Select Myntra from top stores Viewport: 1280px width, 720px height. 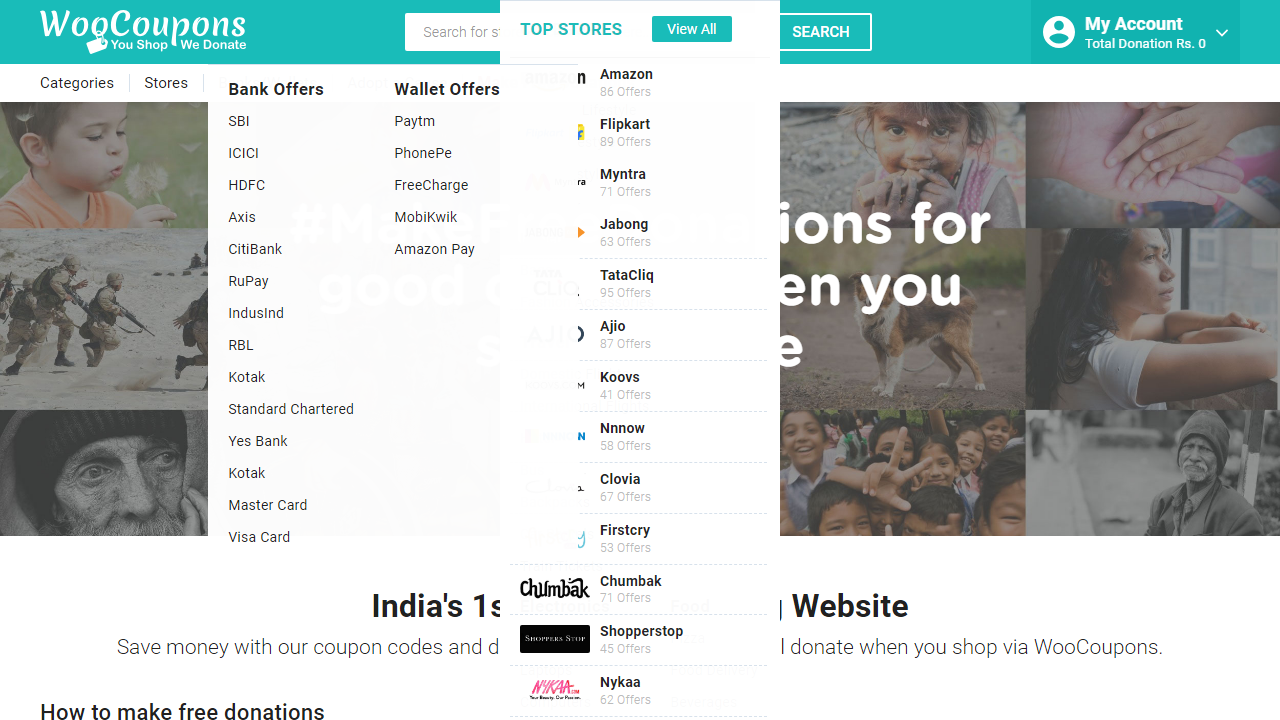coord(623,174)
